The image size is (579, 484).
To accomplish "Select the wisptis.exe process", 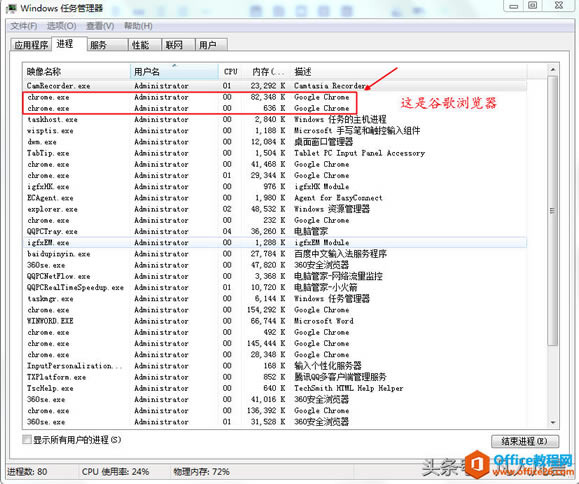I will 275,131.
